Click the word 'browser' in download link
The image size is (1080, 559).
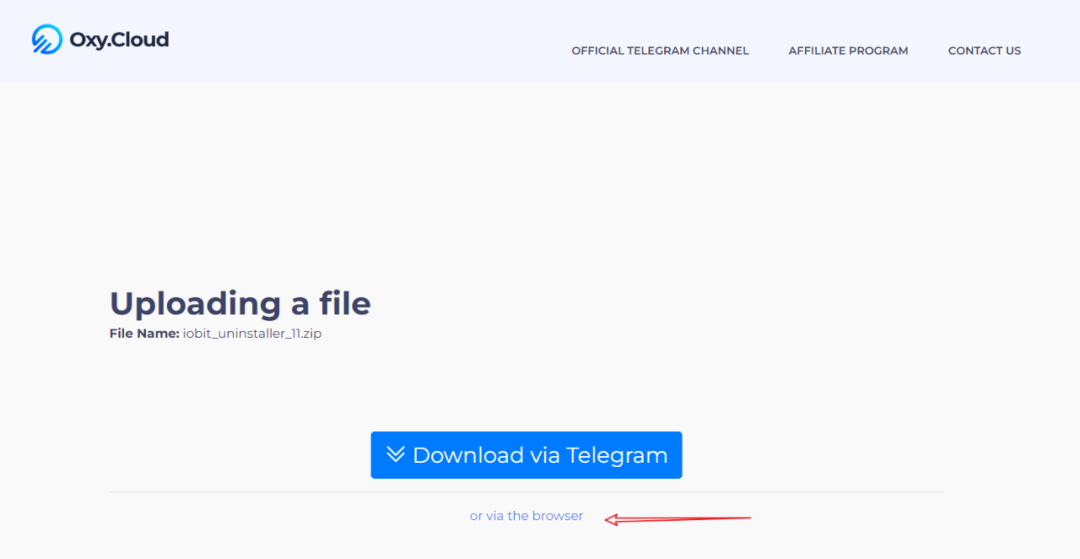557,516
